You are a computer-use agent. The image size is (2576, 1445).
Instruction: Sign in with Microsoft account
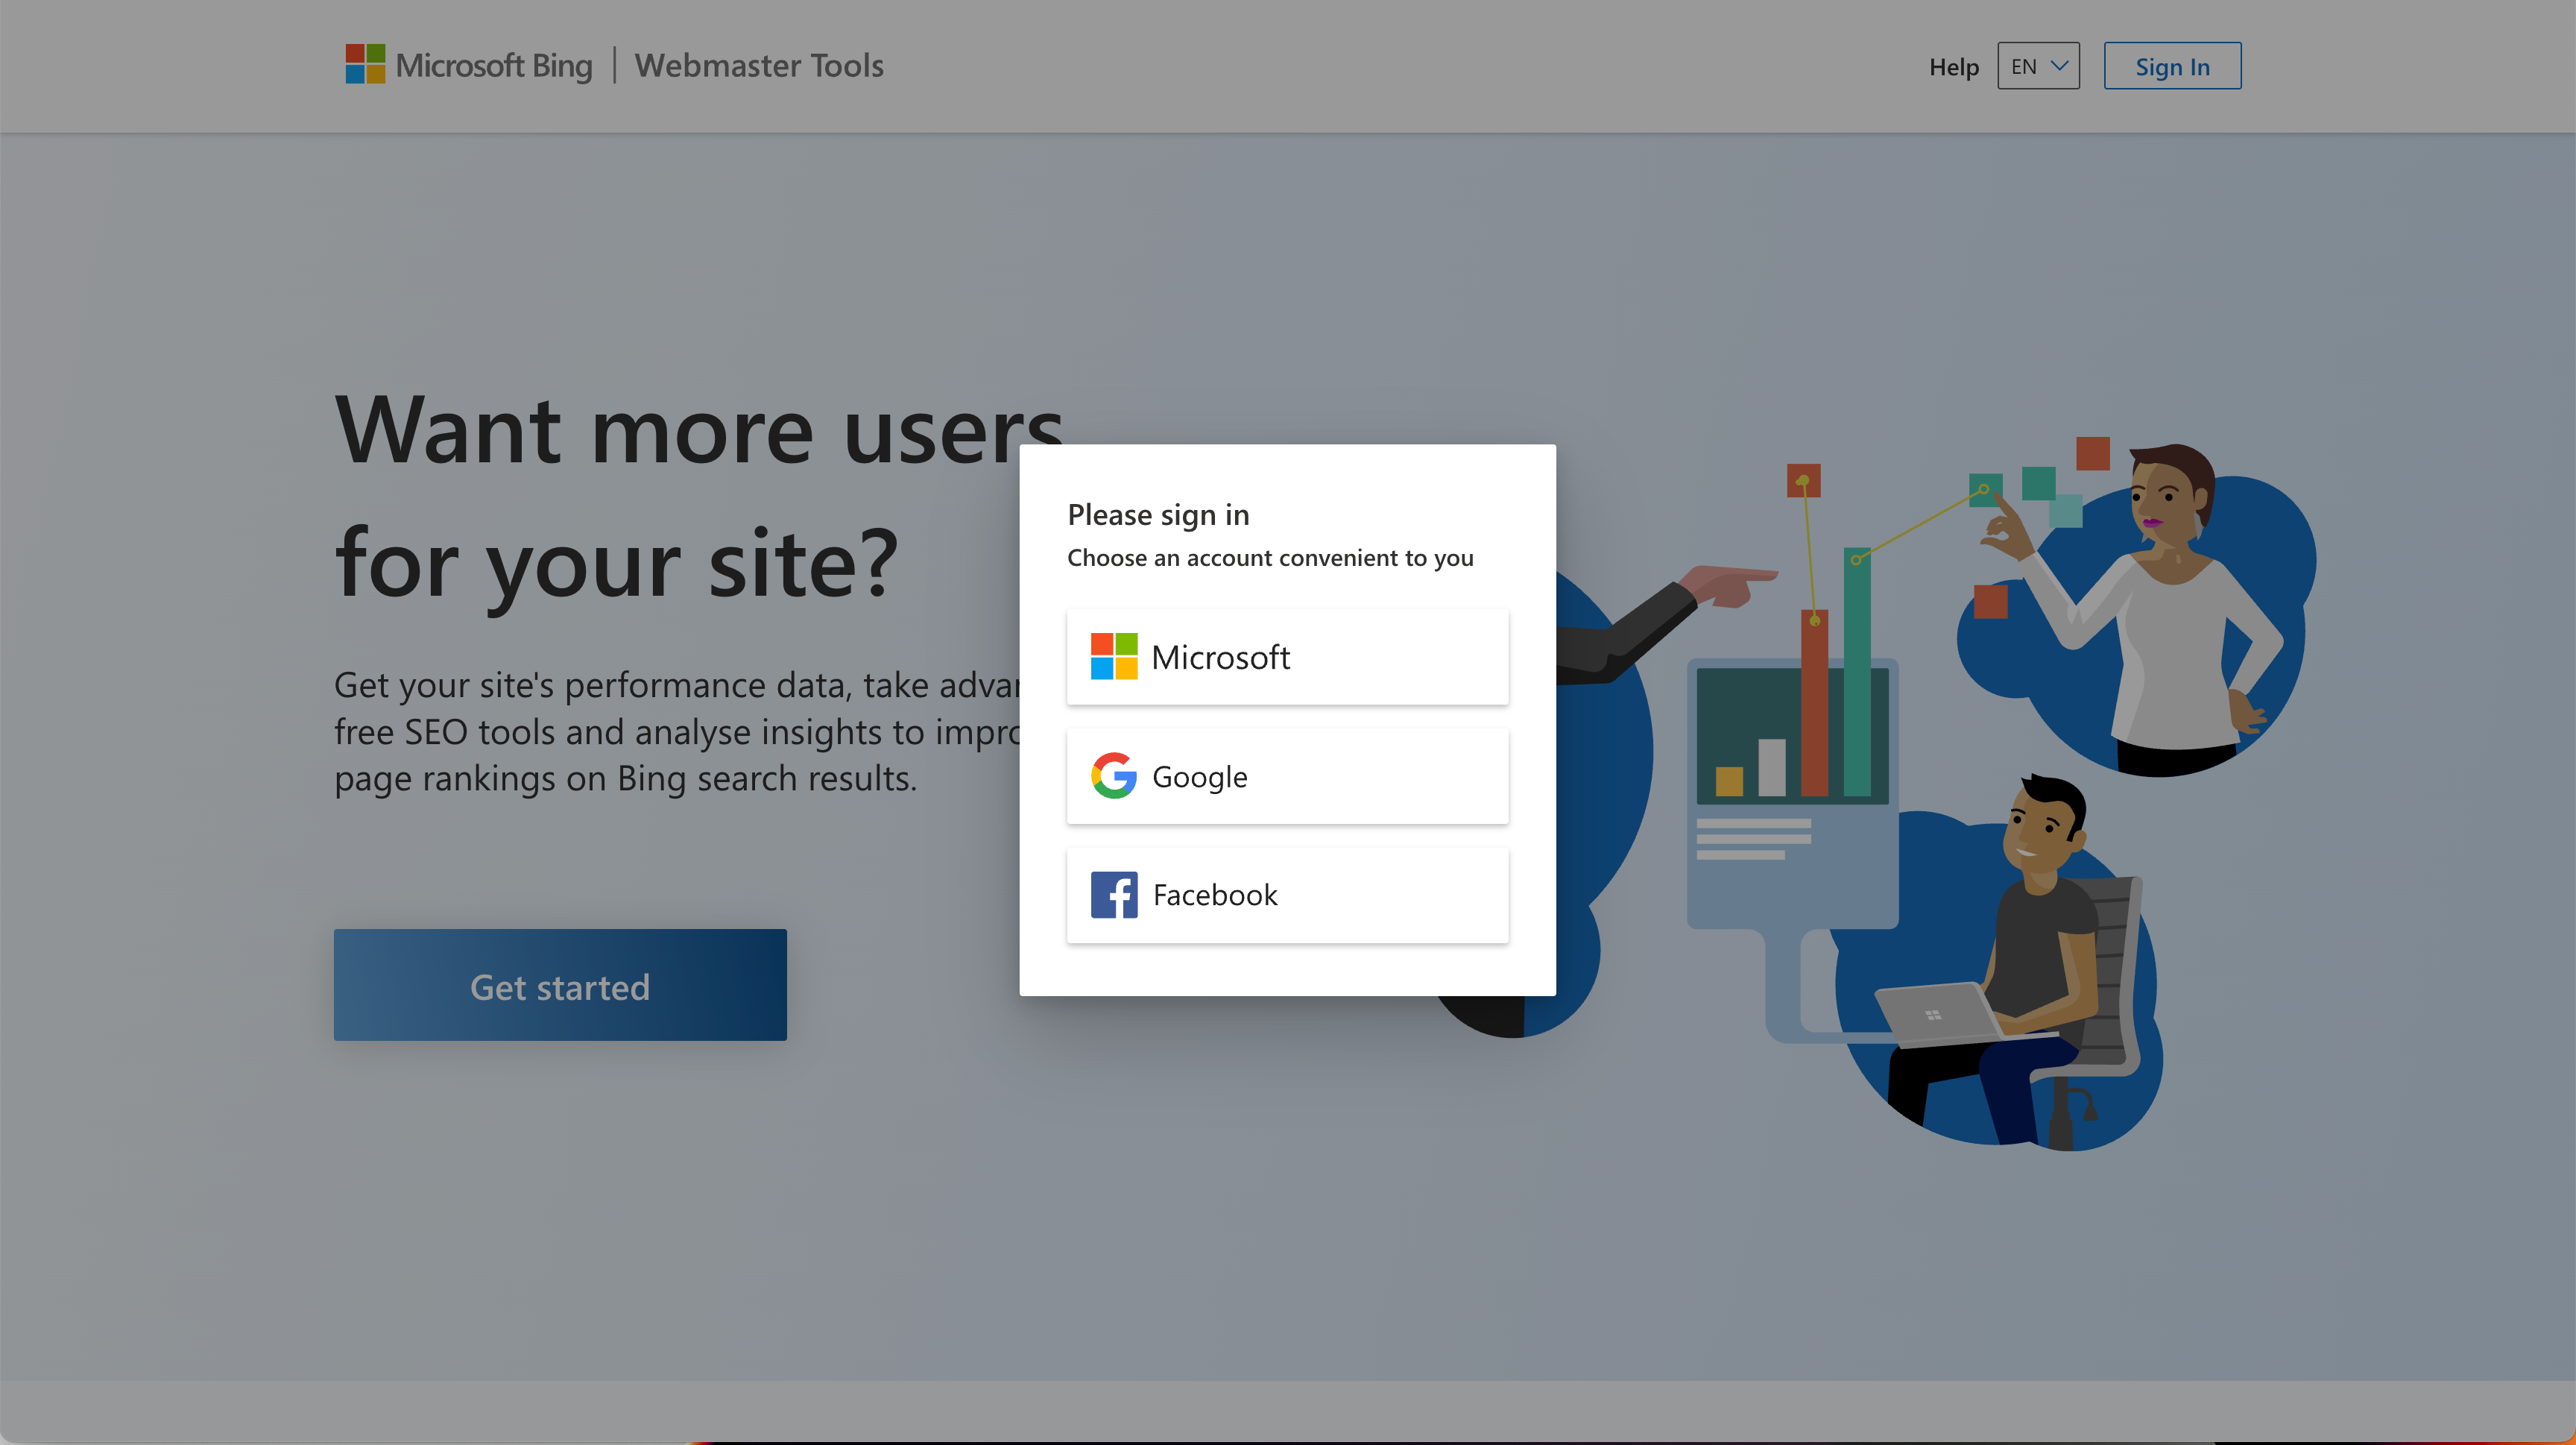1287,657
